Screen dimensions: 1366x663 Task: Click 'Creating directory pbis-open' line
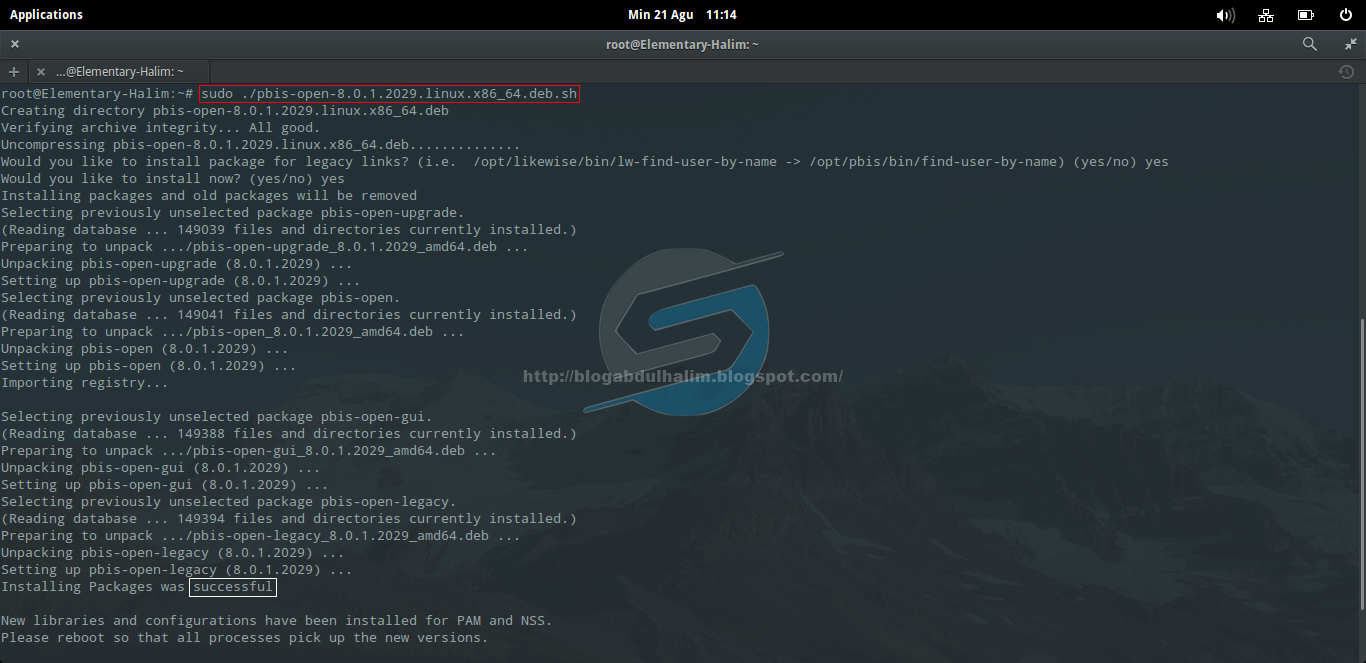[x=224, y=111]
